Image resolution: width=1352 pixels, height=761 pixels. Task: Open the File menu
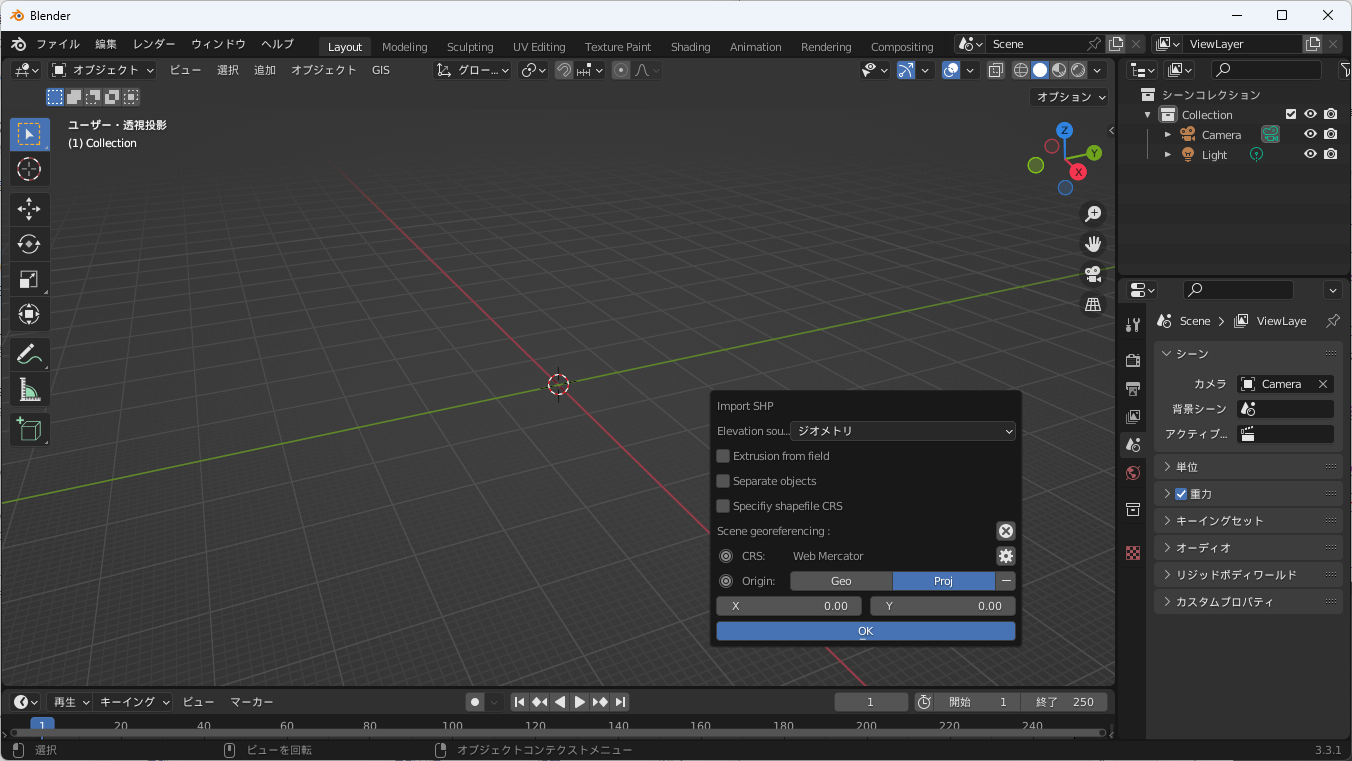click(x=58, y=45)
